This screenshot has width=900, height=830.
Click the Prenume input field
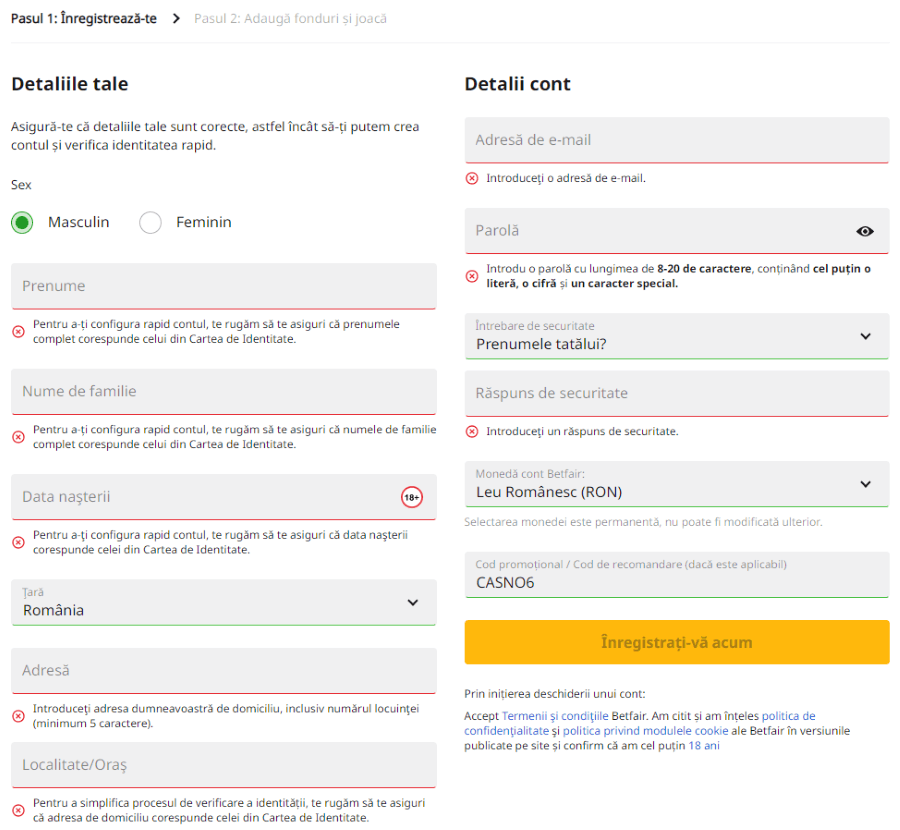tap(224, 286)
